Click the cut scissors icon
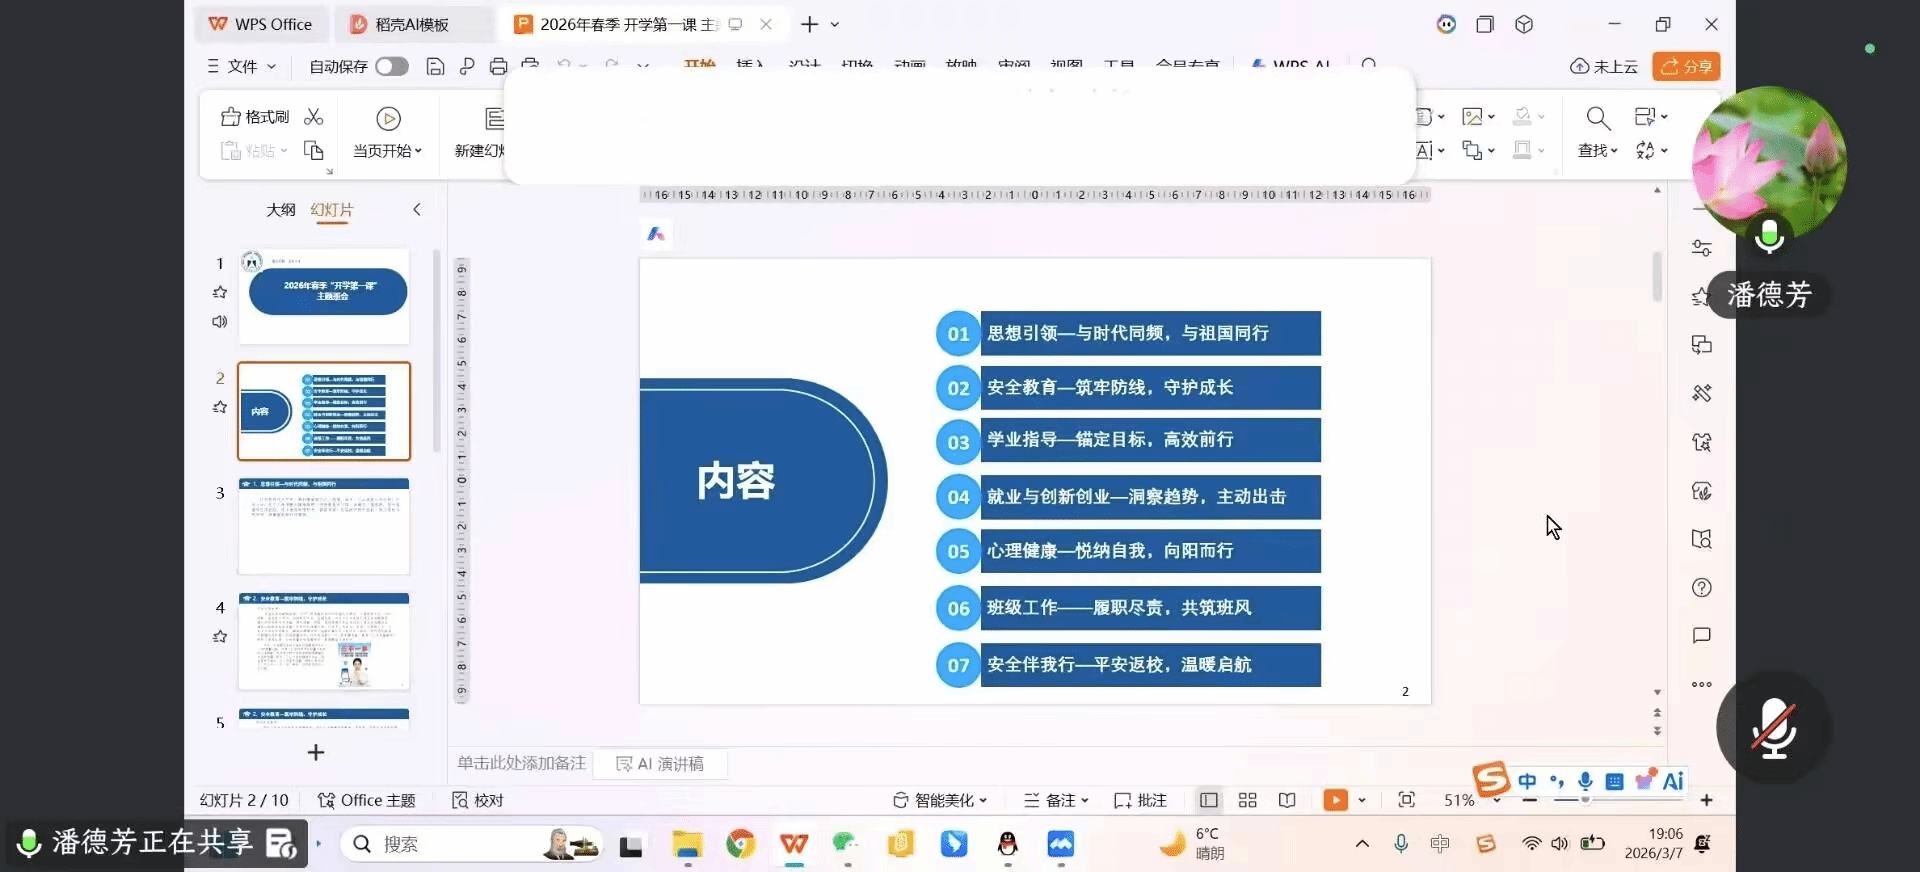The width and height of the screenshot is (1920, 872). coord(314,117)
